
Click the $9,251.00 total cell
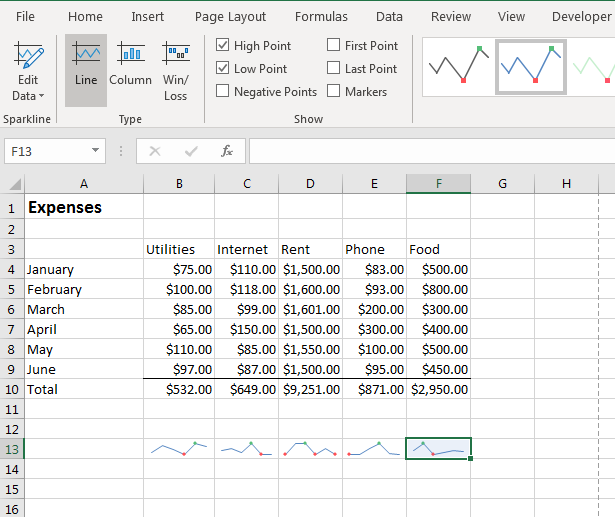(x=310, y=389)
